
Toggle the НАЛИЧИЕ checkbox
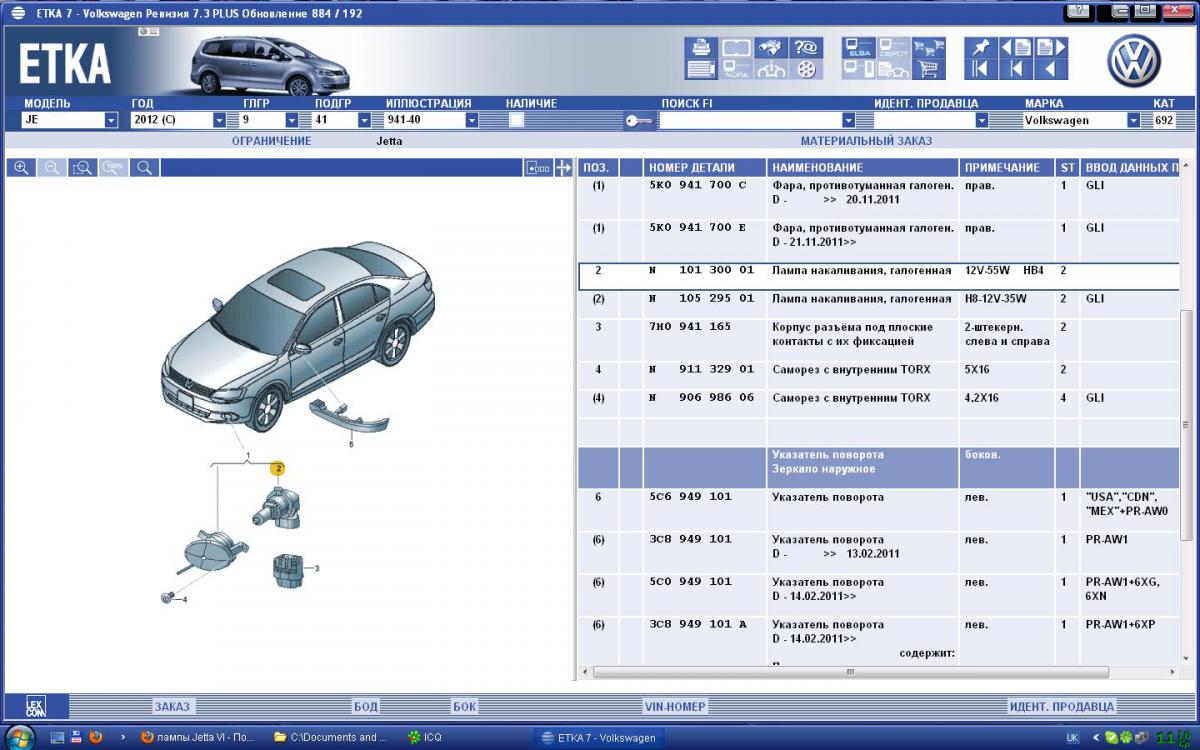(x=516, y=120)
